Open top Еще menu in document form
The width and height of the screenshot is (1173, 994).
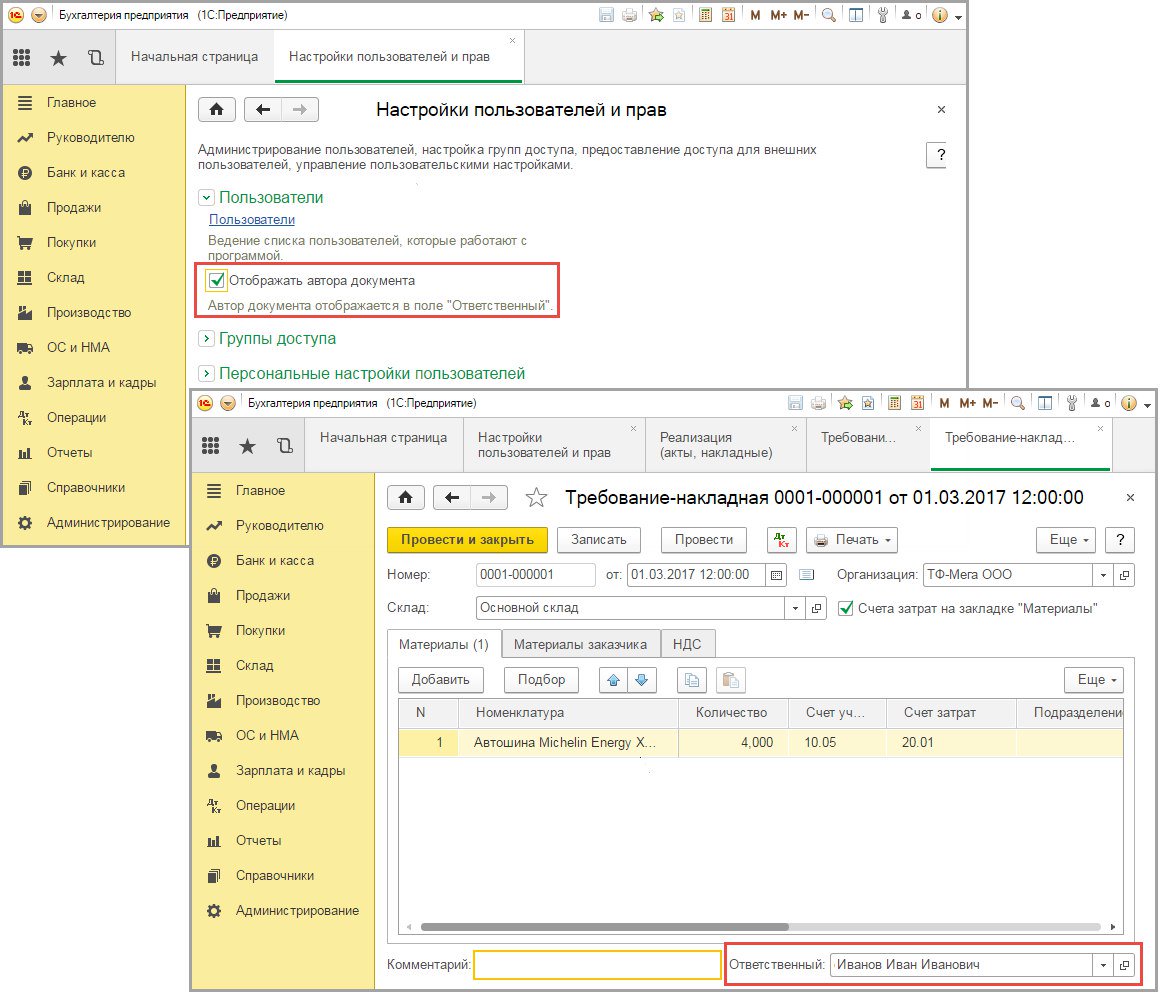[x=1066, y=539]
